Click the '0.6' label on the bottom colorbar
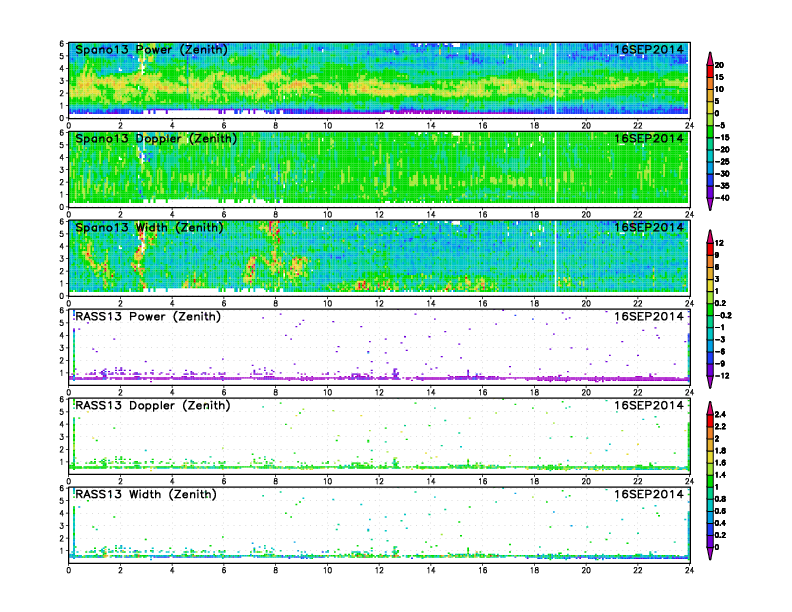The height and width of the screenshot is (612, 792). (720, 511)
